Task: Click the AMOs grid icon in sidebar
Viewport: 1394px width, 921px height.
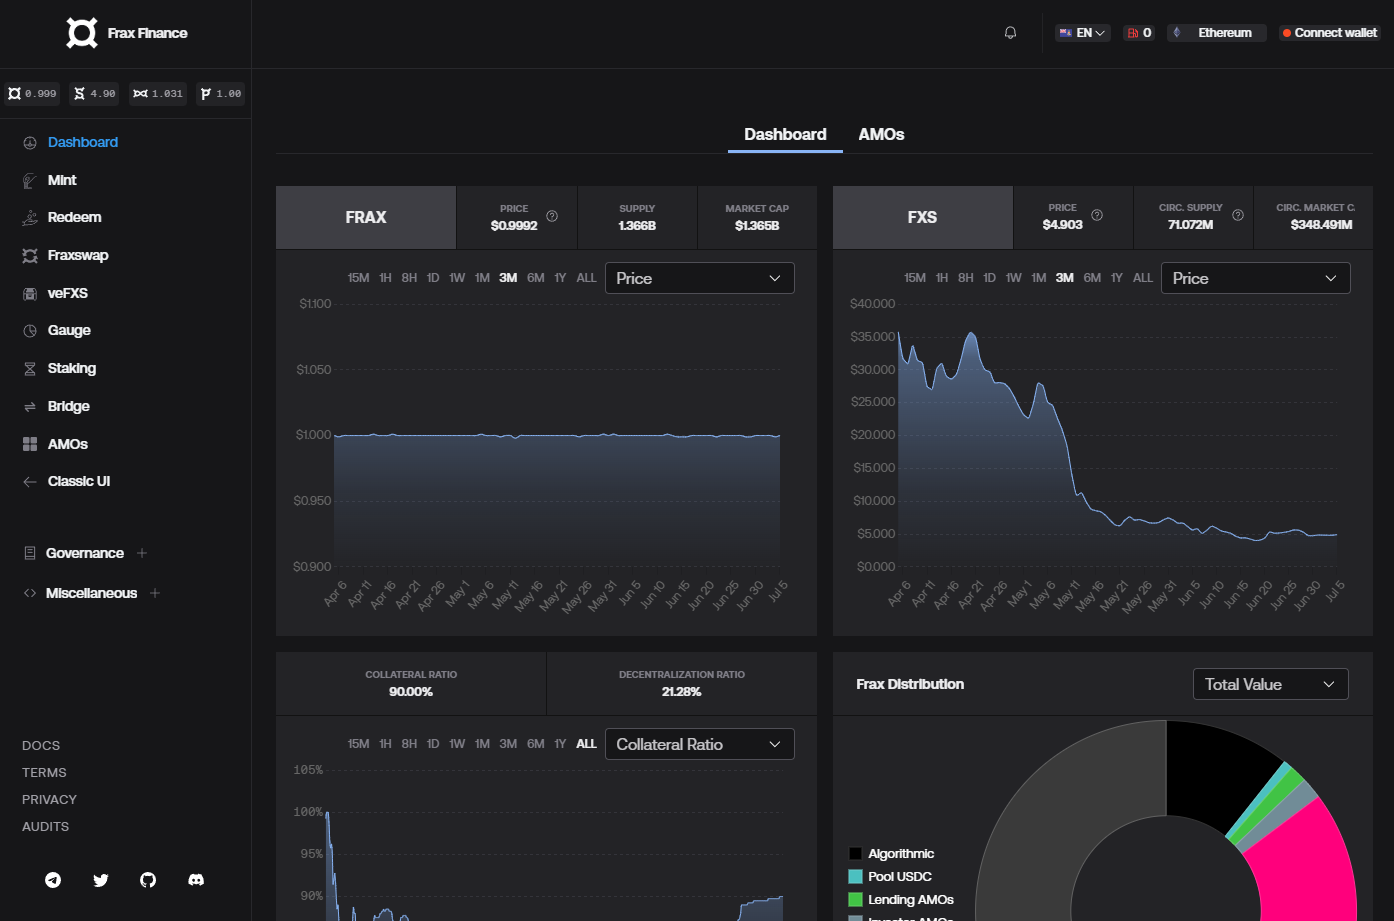Action: pyautogui.click(x=30, y=444)
